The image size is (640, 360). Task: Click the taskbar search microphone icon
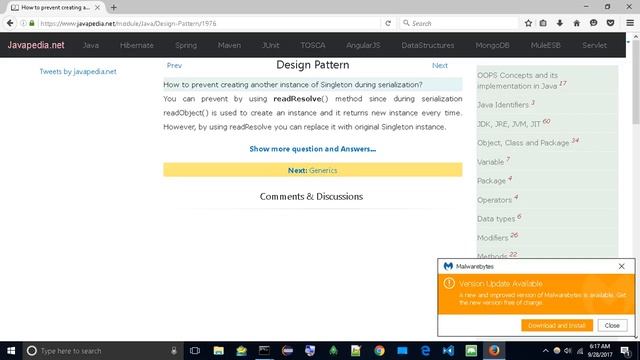coord(174,351)
